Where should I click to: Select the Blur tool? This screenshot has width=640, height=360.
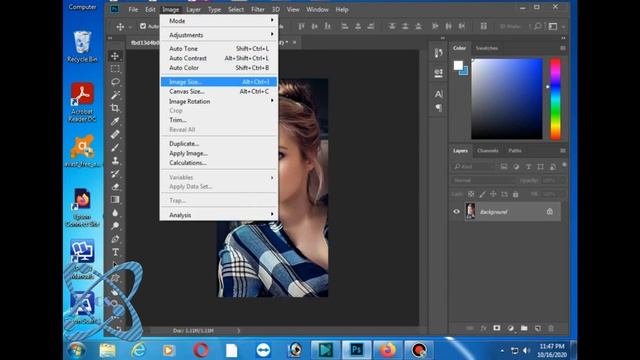coord(116,213)
